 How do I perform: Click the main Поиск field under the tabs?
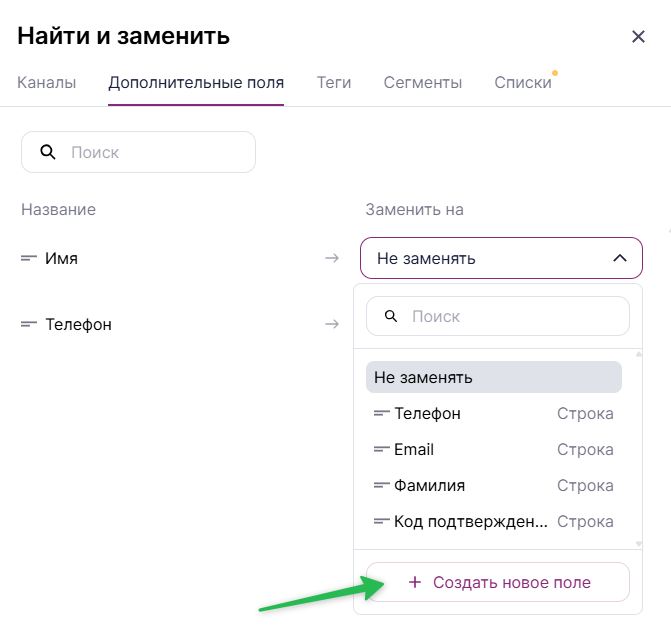(139, 152)
